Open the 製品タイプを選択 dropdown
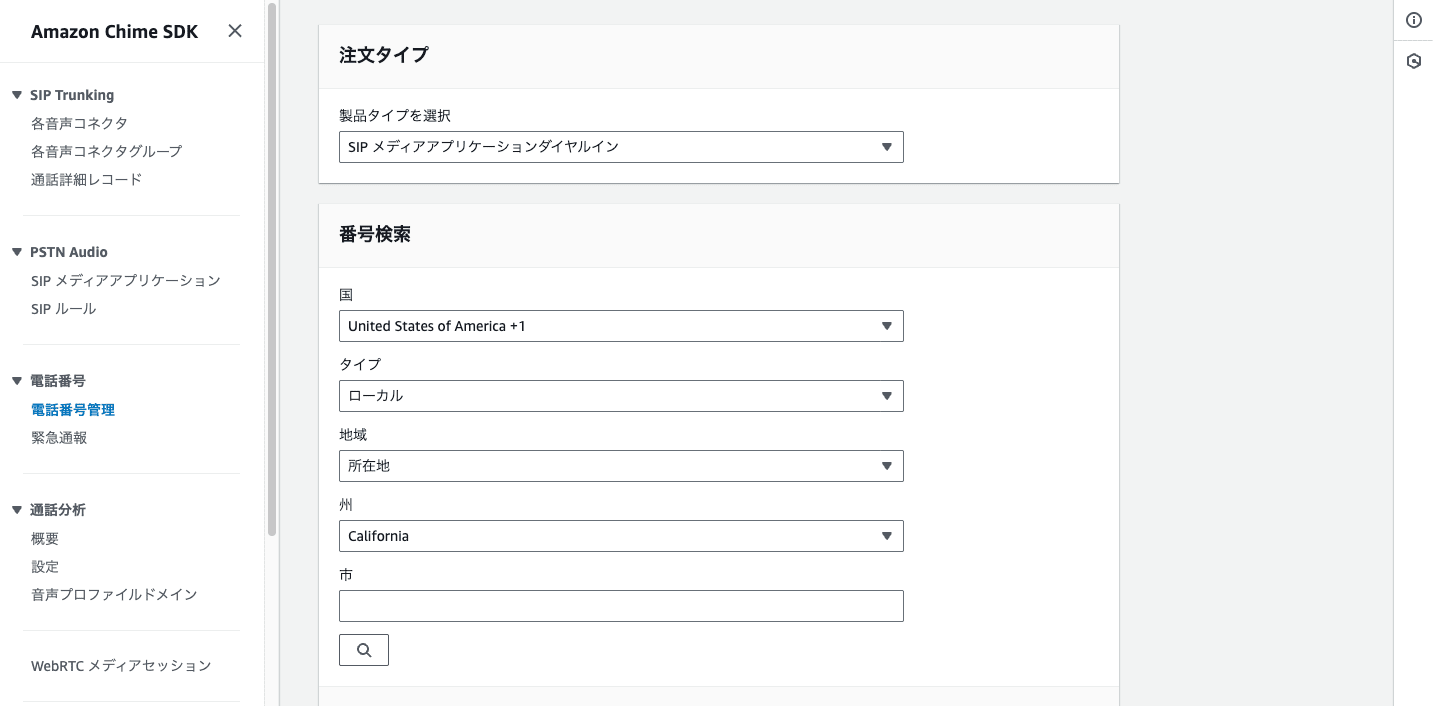 pyautogui.click(x=621, y=147)
